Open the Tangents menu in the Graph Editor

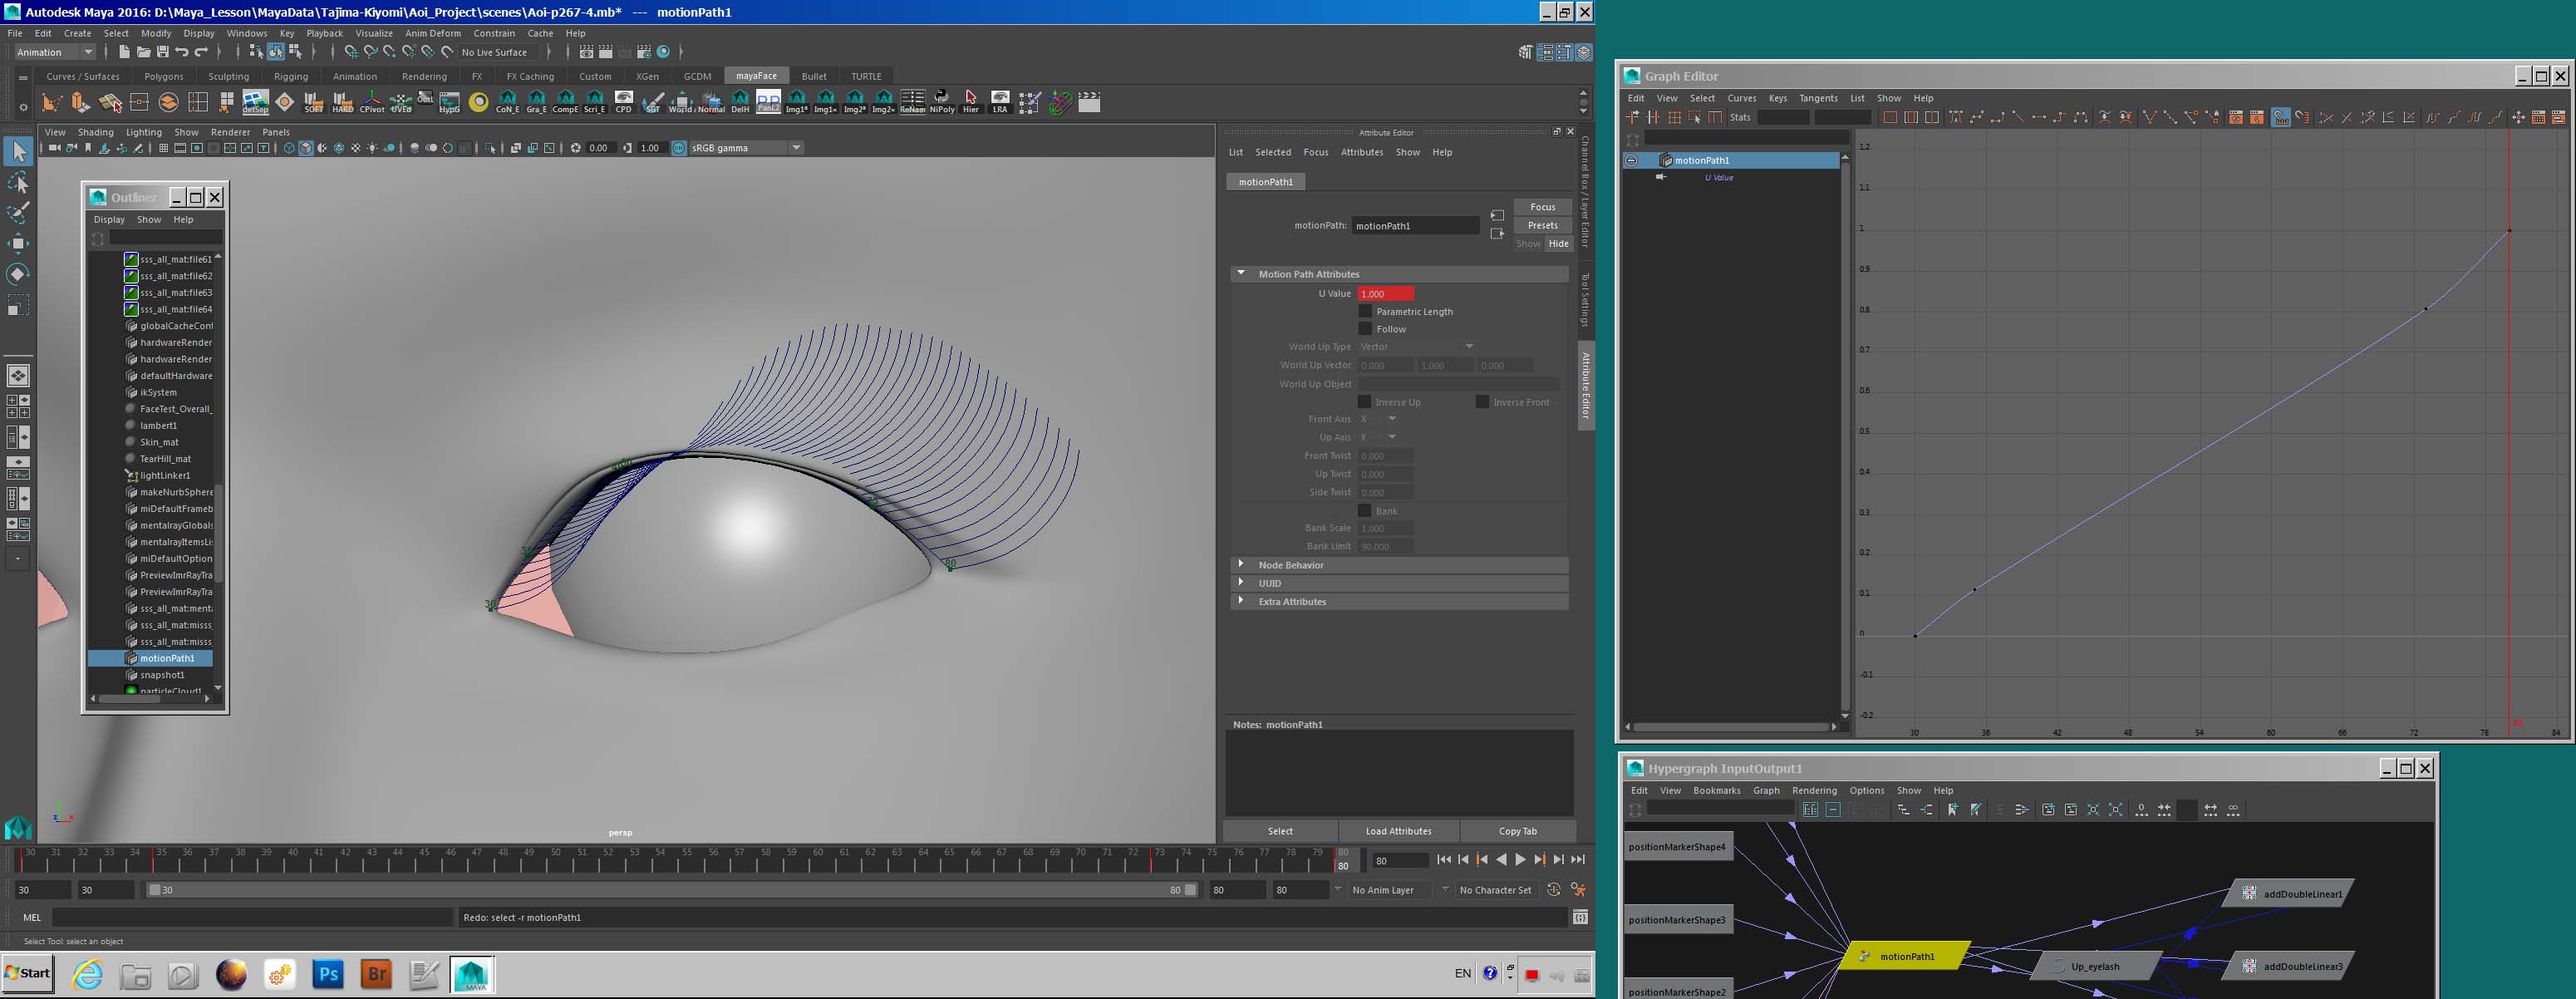[1817, 98]
